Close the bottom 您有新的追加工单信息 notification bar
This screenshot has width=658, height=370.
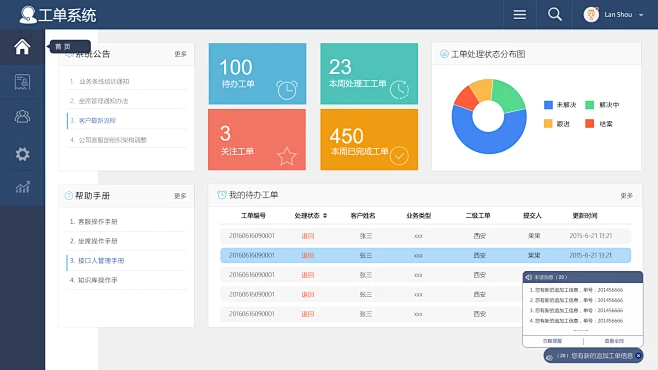click(x=638, y=356)
